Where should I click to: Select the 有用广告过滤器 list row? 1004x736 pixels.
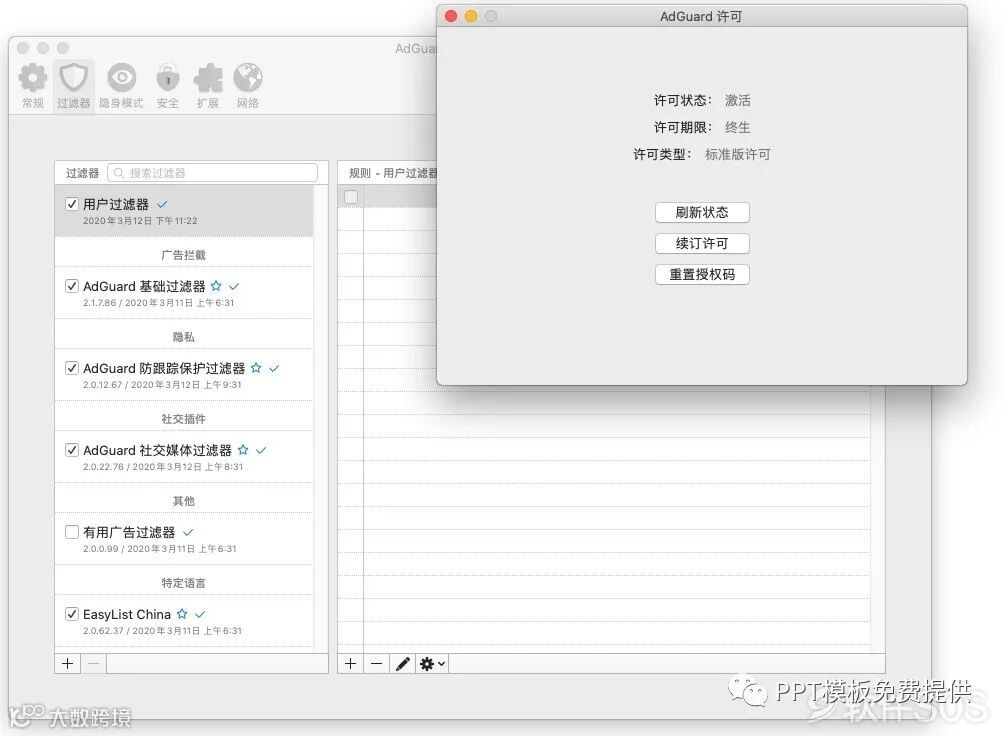tap(184, 539)
